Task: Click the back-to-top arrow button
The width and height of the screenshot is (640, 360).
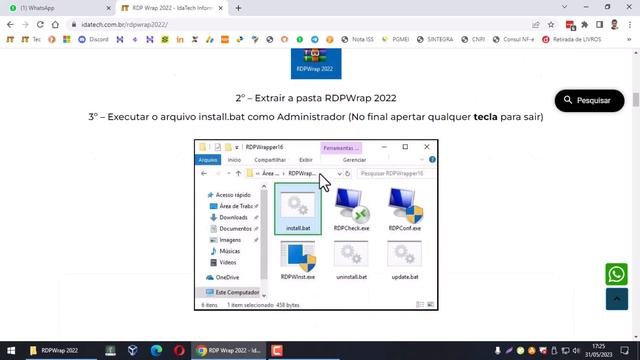Action: pos(617,299)
